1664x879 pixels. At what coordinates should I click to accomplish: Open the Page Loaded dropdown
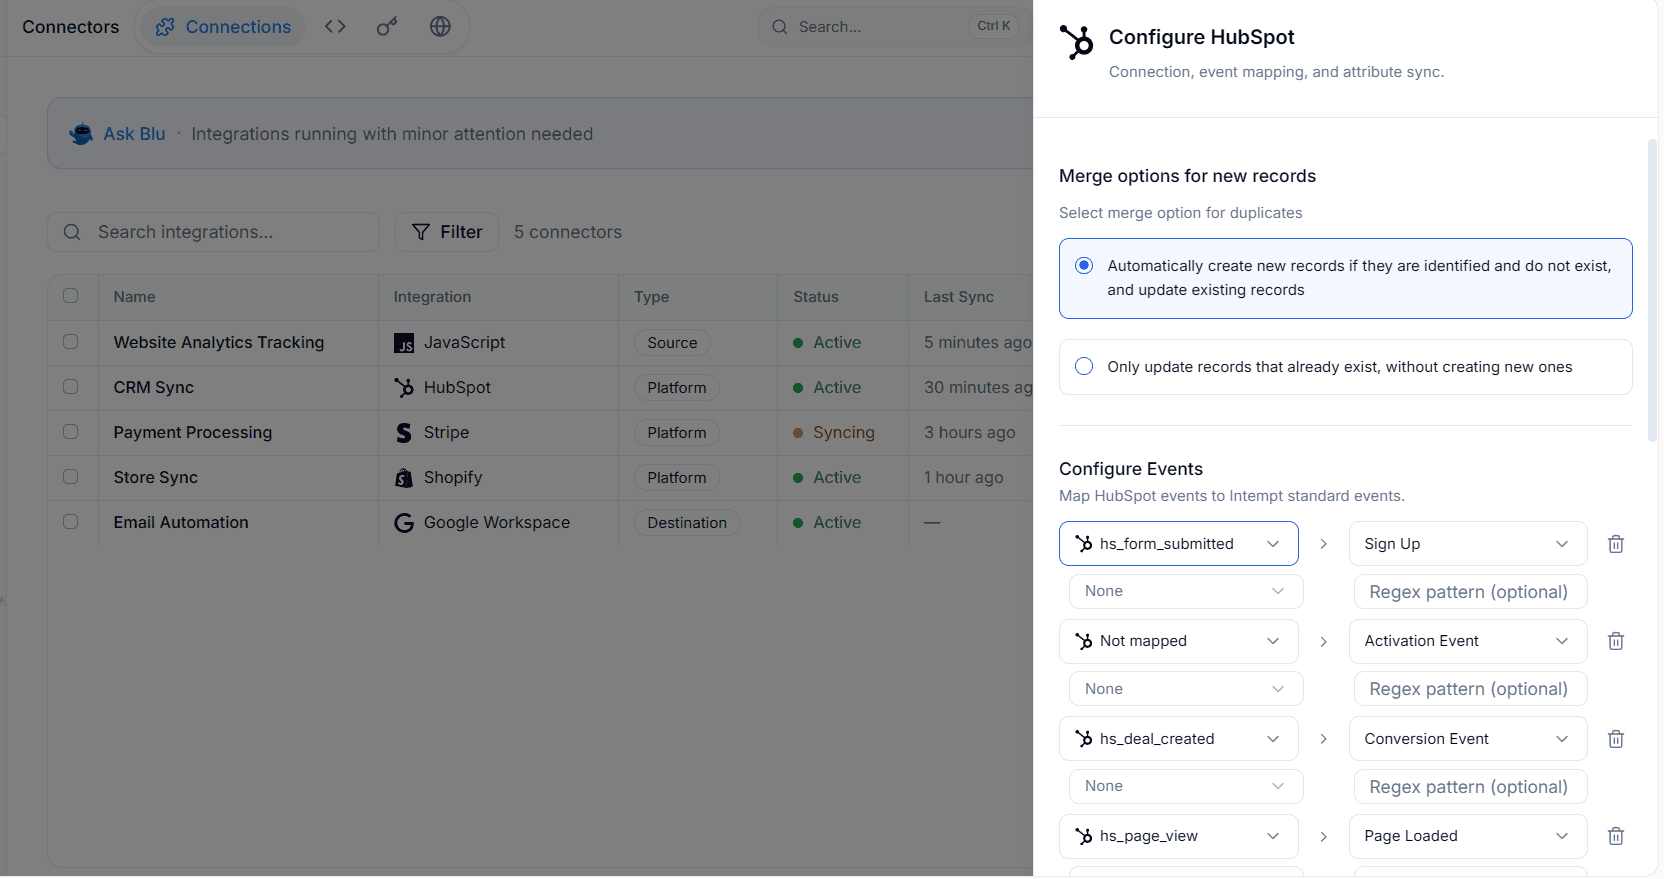(1468, 836)
